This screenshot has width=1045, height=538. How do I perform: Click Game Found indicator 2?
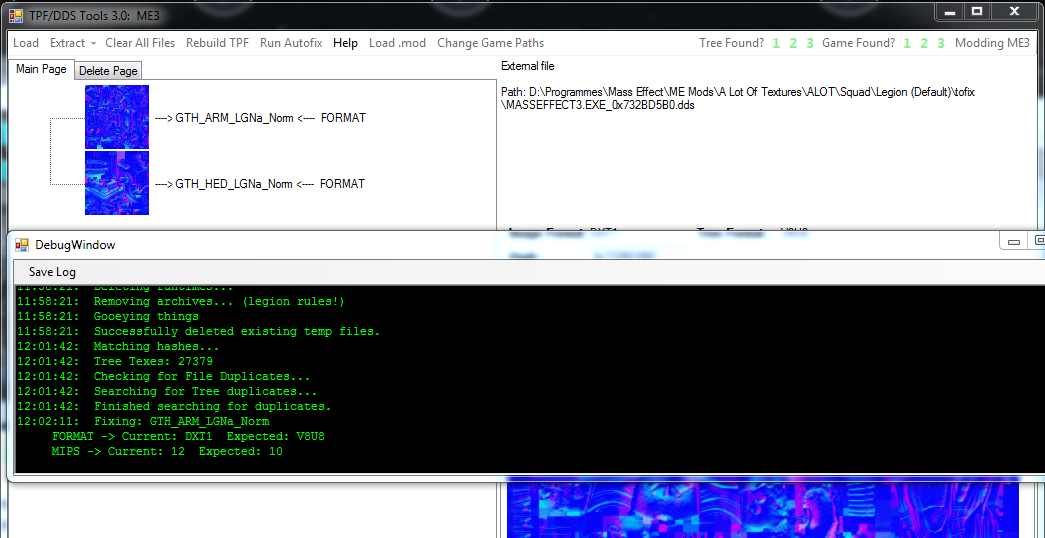[x=924, y=43]
